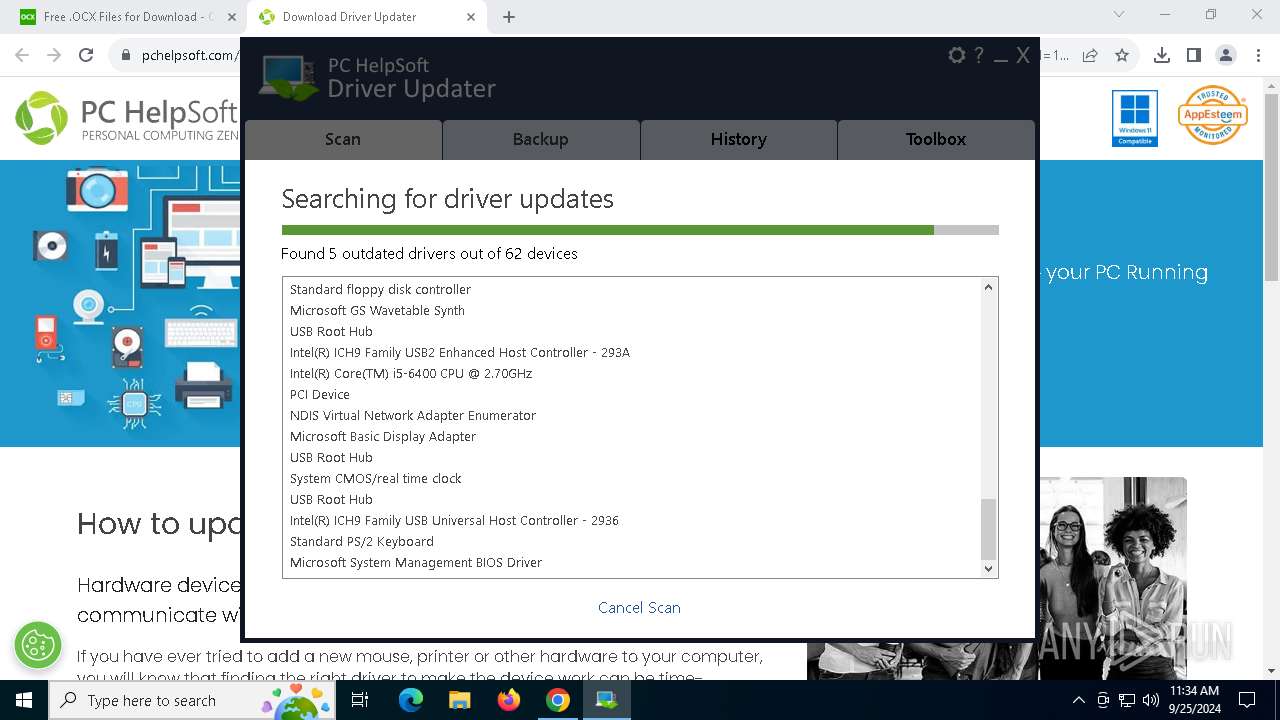The height and width of the screenshot is (720, 1280).
Task: Launch Microsoft Edge from taskbar
Action: pos(411,700)
